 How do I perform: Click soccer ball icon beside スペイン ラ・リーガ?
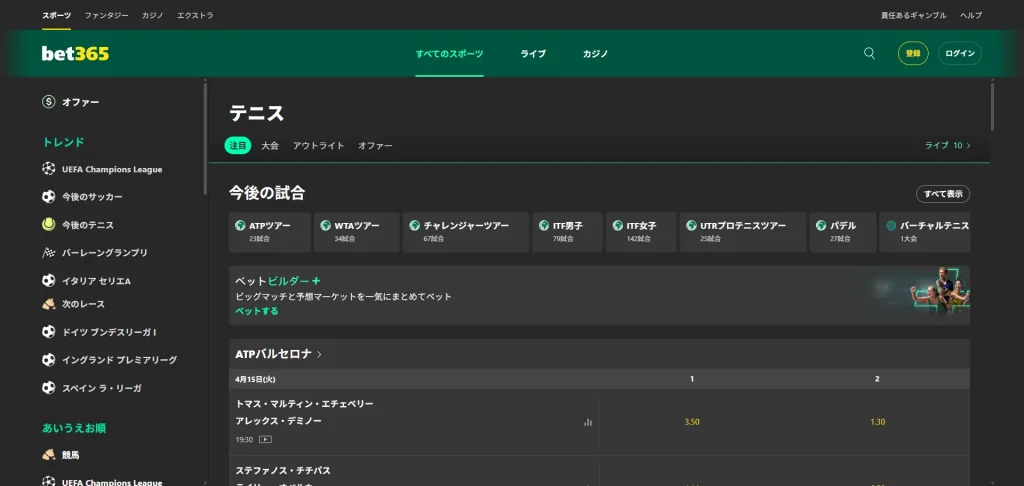[x=48, y=388]
